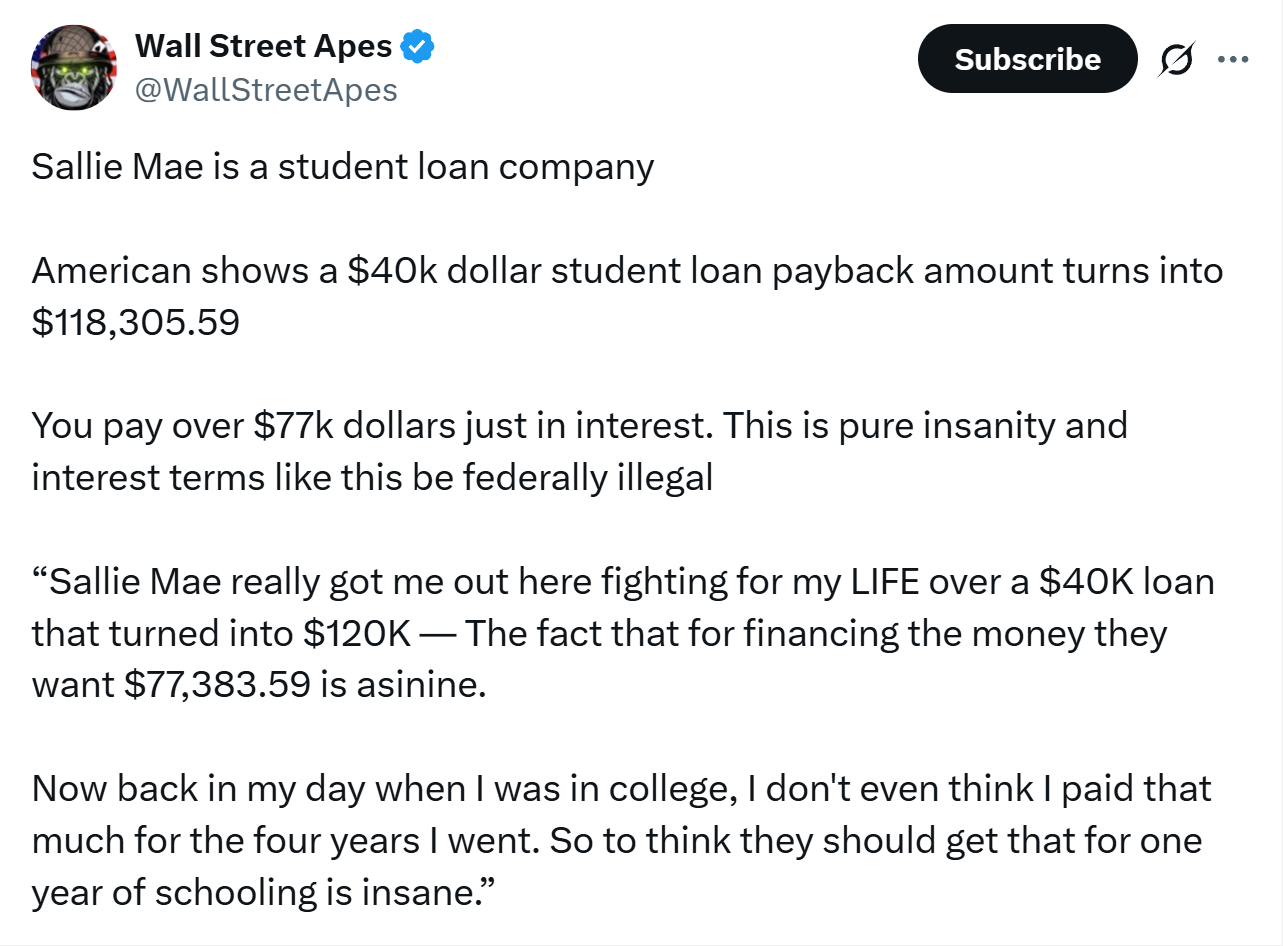
Task: Click the closing words "year of schooling is insane"
Action: [x=257, y=893]
